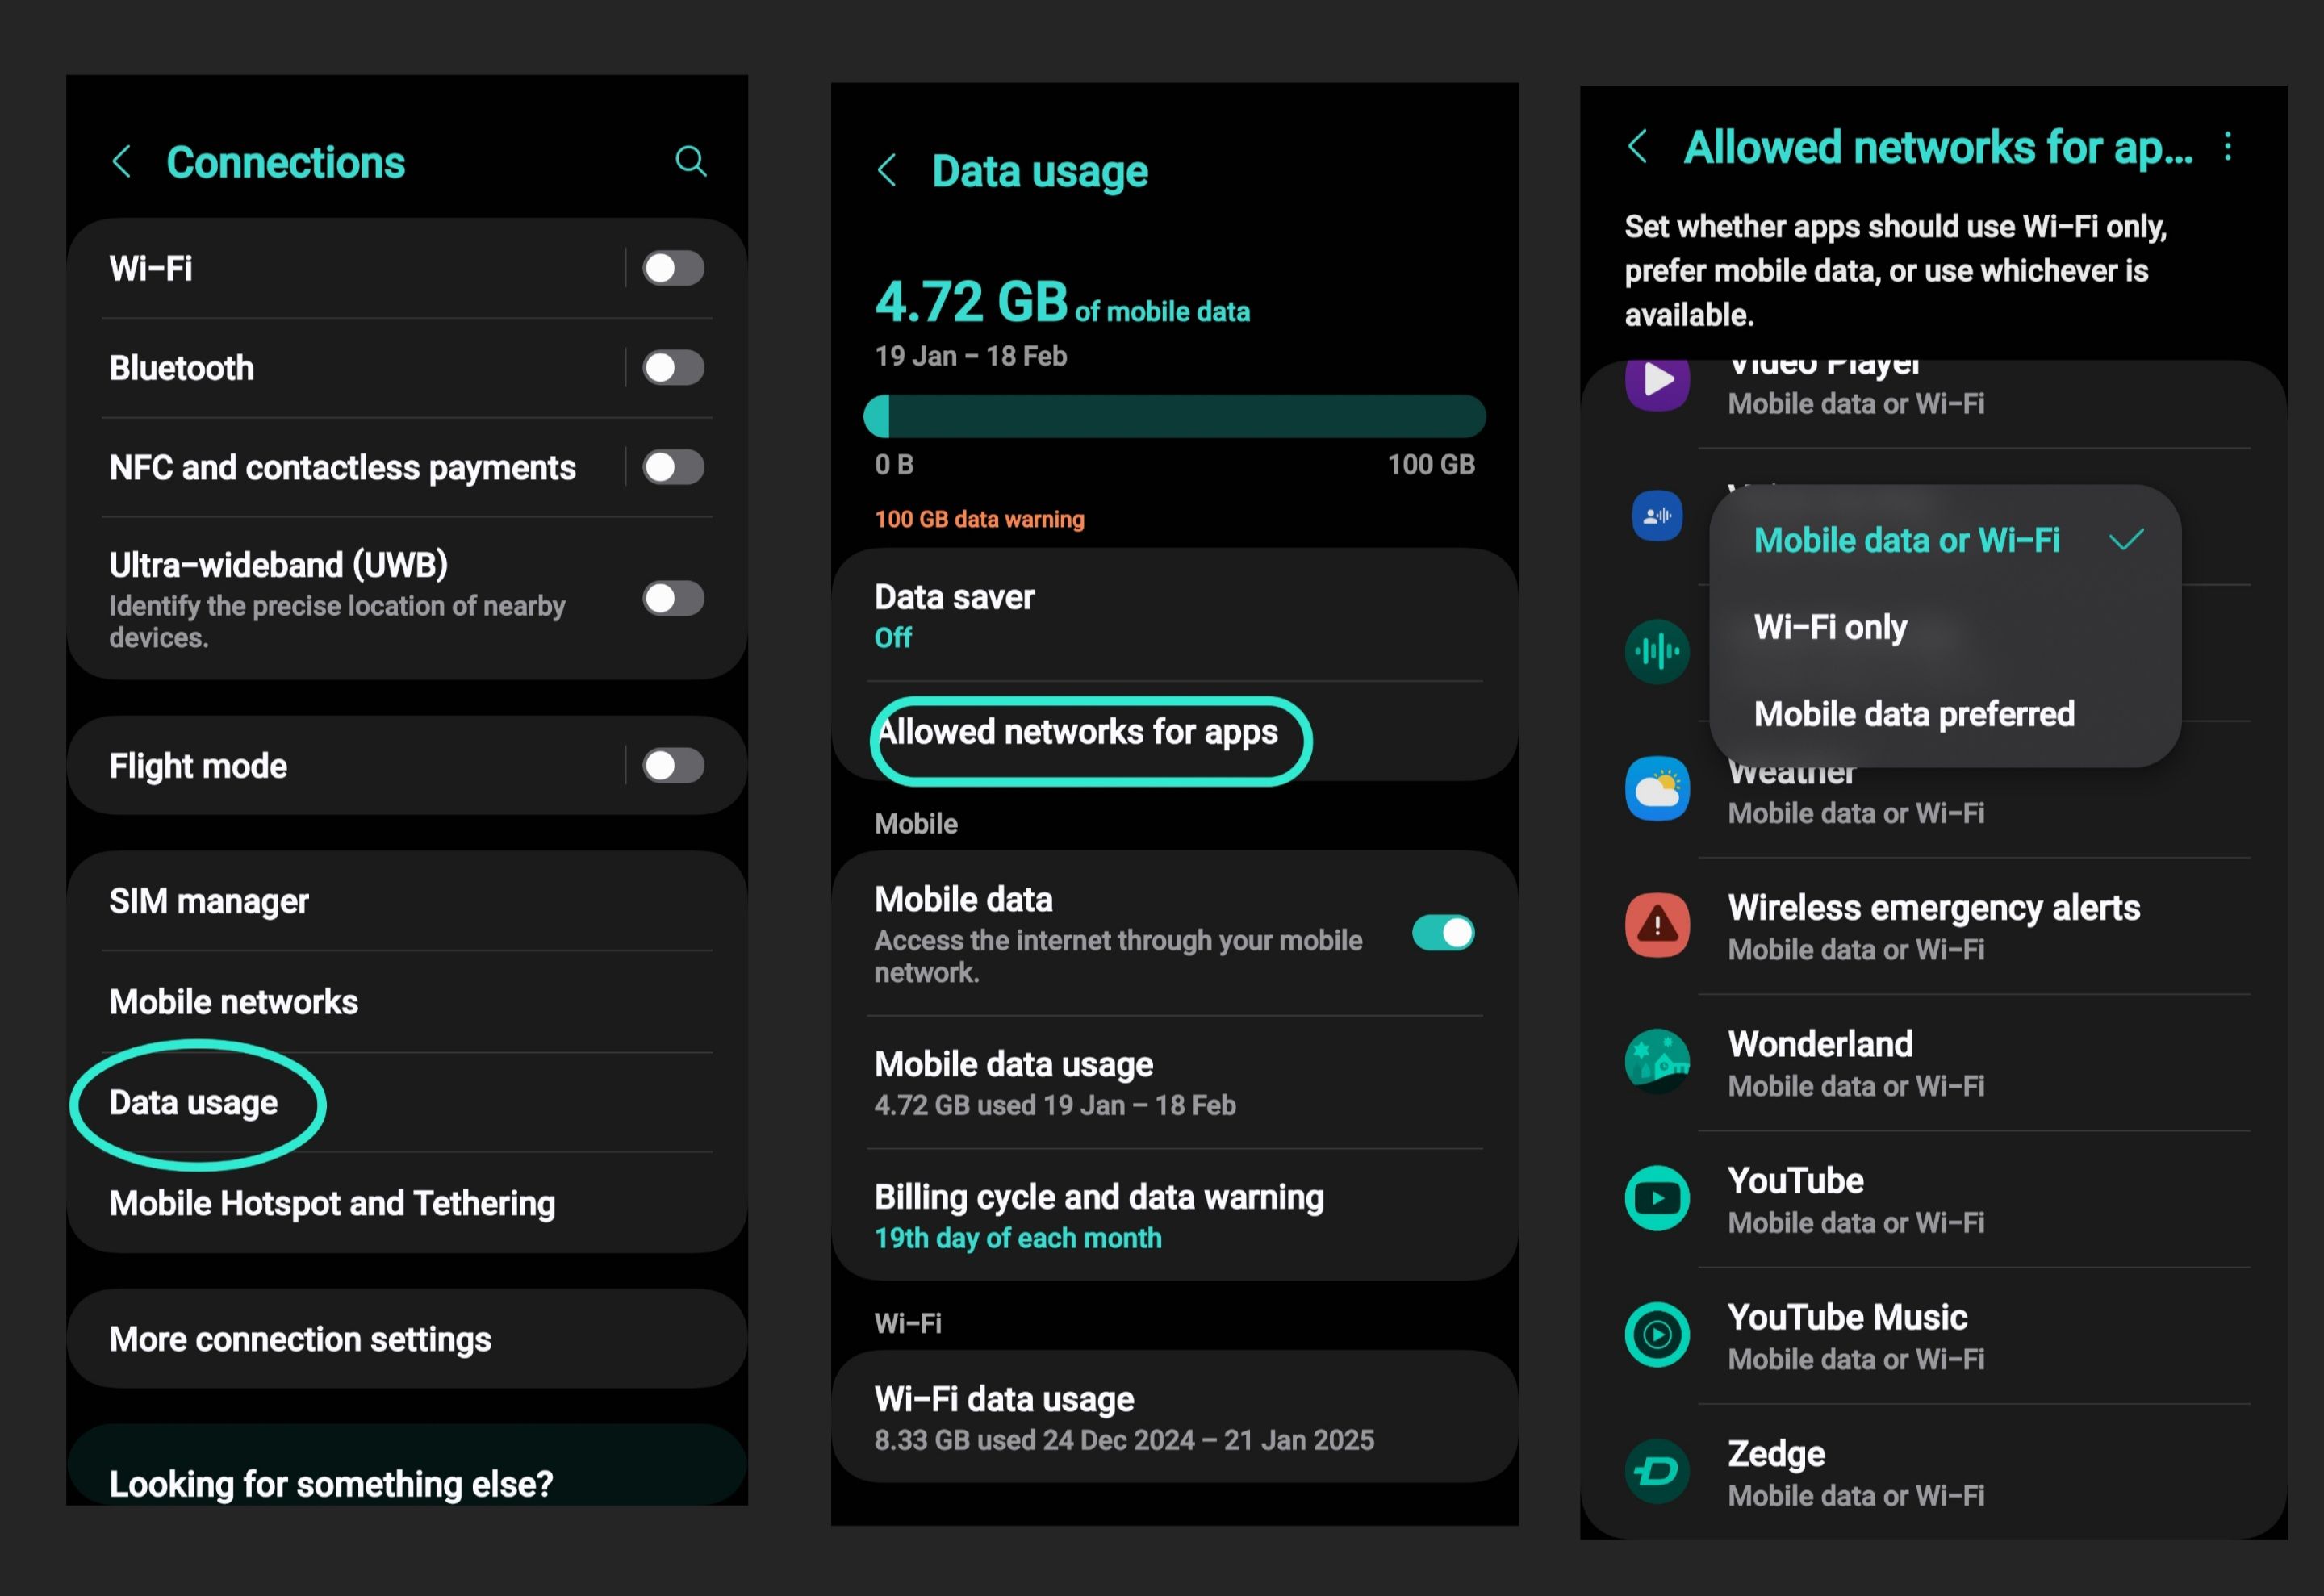Viewport: 2324px width, 1596px height.
Task: Open the three-dot more options menu
Action: [x=2227, y=147]
